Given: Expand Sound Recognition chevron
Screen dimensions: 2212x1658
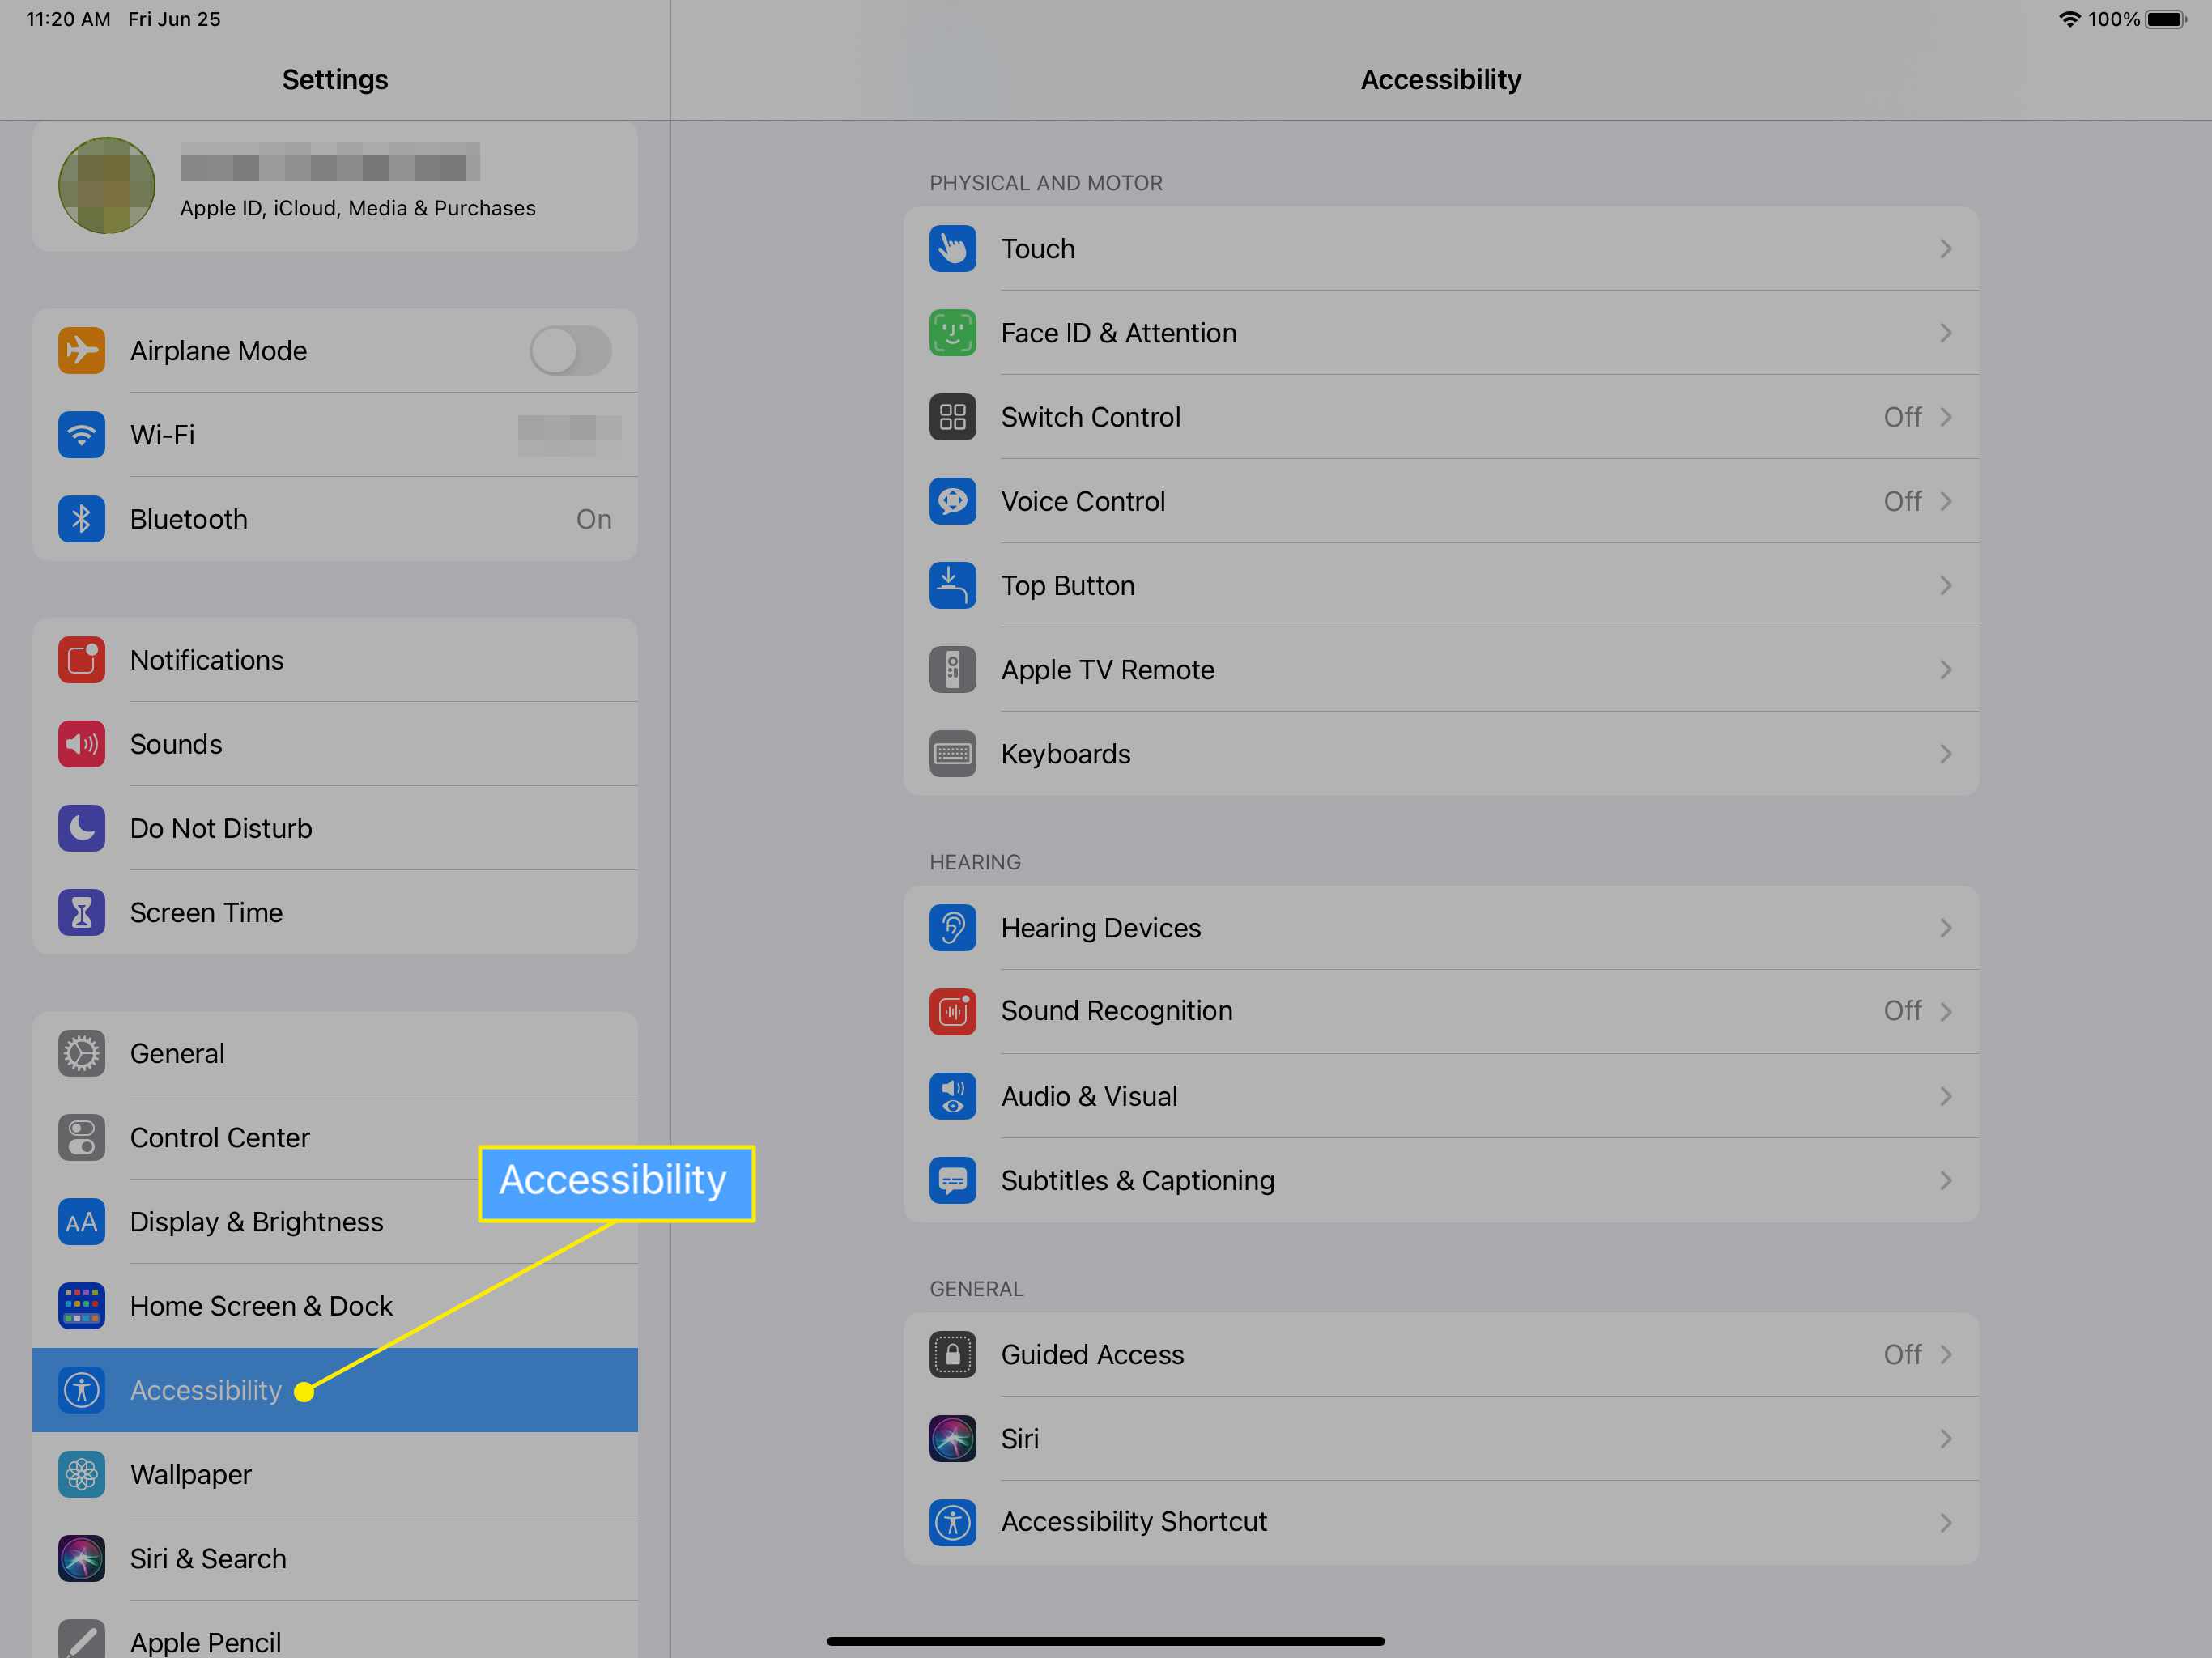Looking at the screenshot, I should click(x=1945, y=1011).
